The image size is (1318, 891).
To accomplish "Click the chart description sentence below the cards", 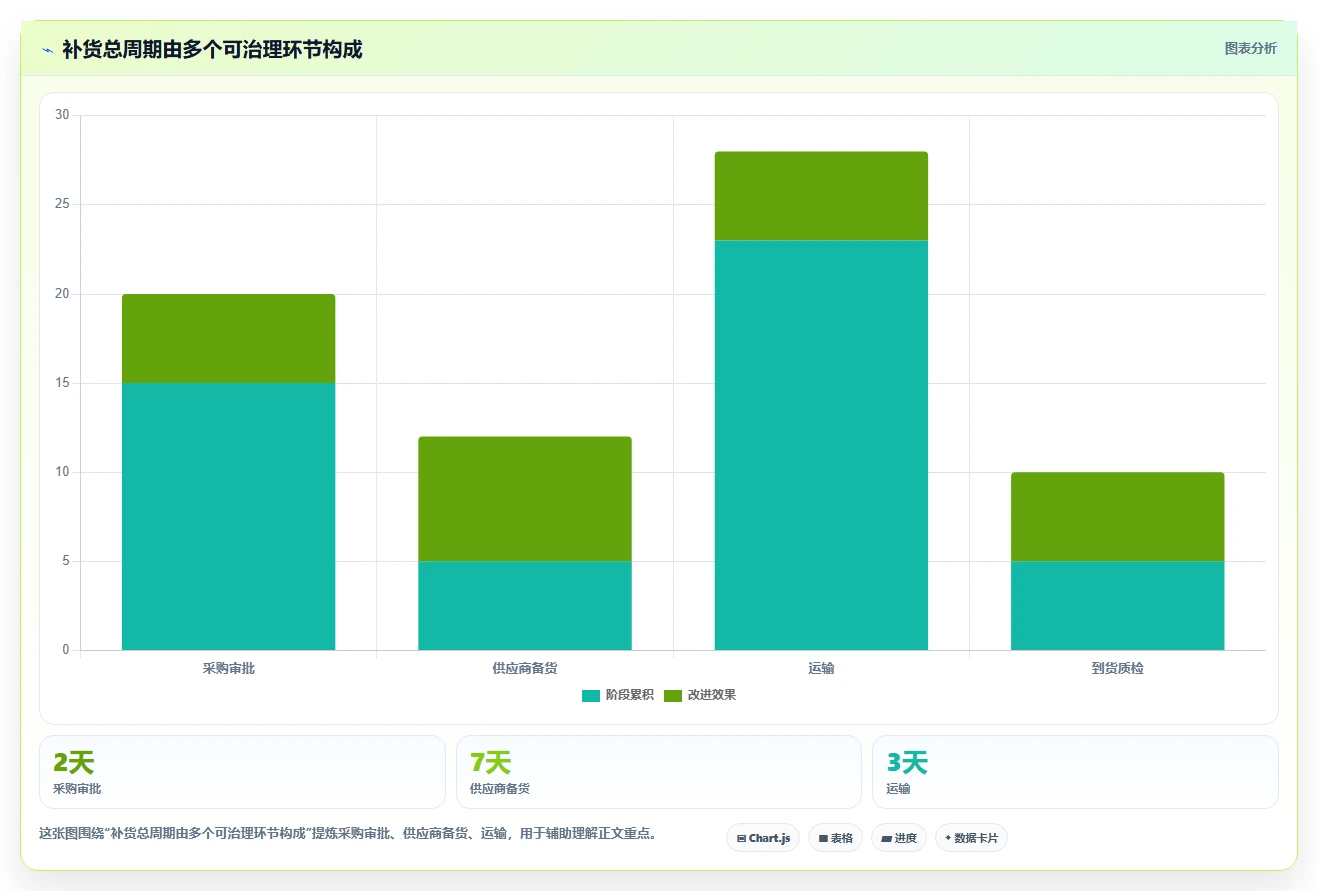I will (350, 833).
